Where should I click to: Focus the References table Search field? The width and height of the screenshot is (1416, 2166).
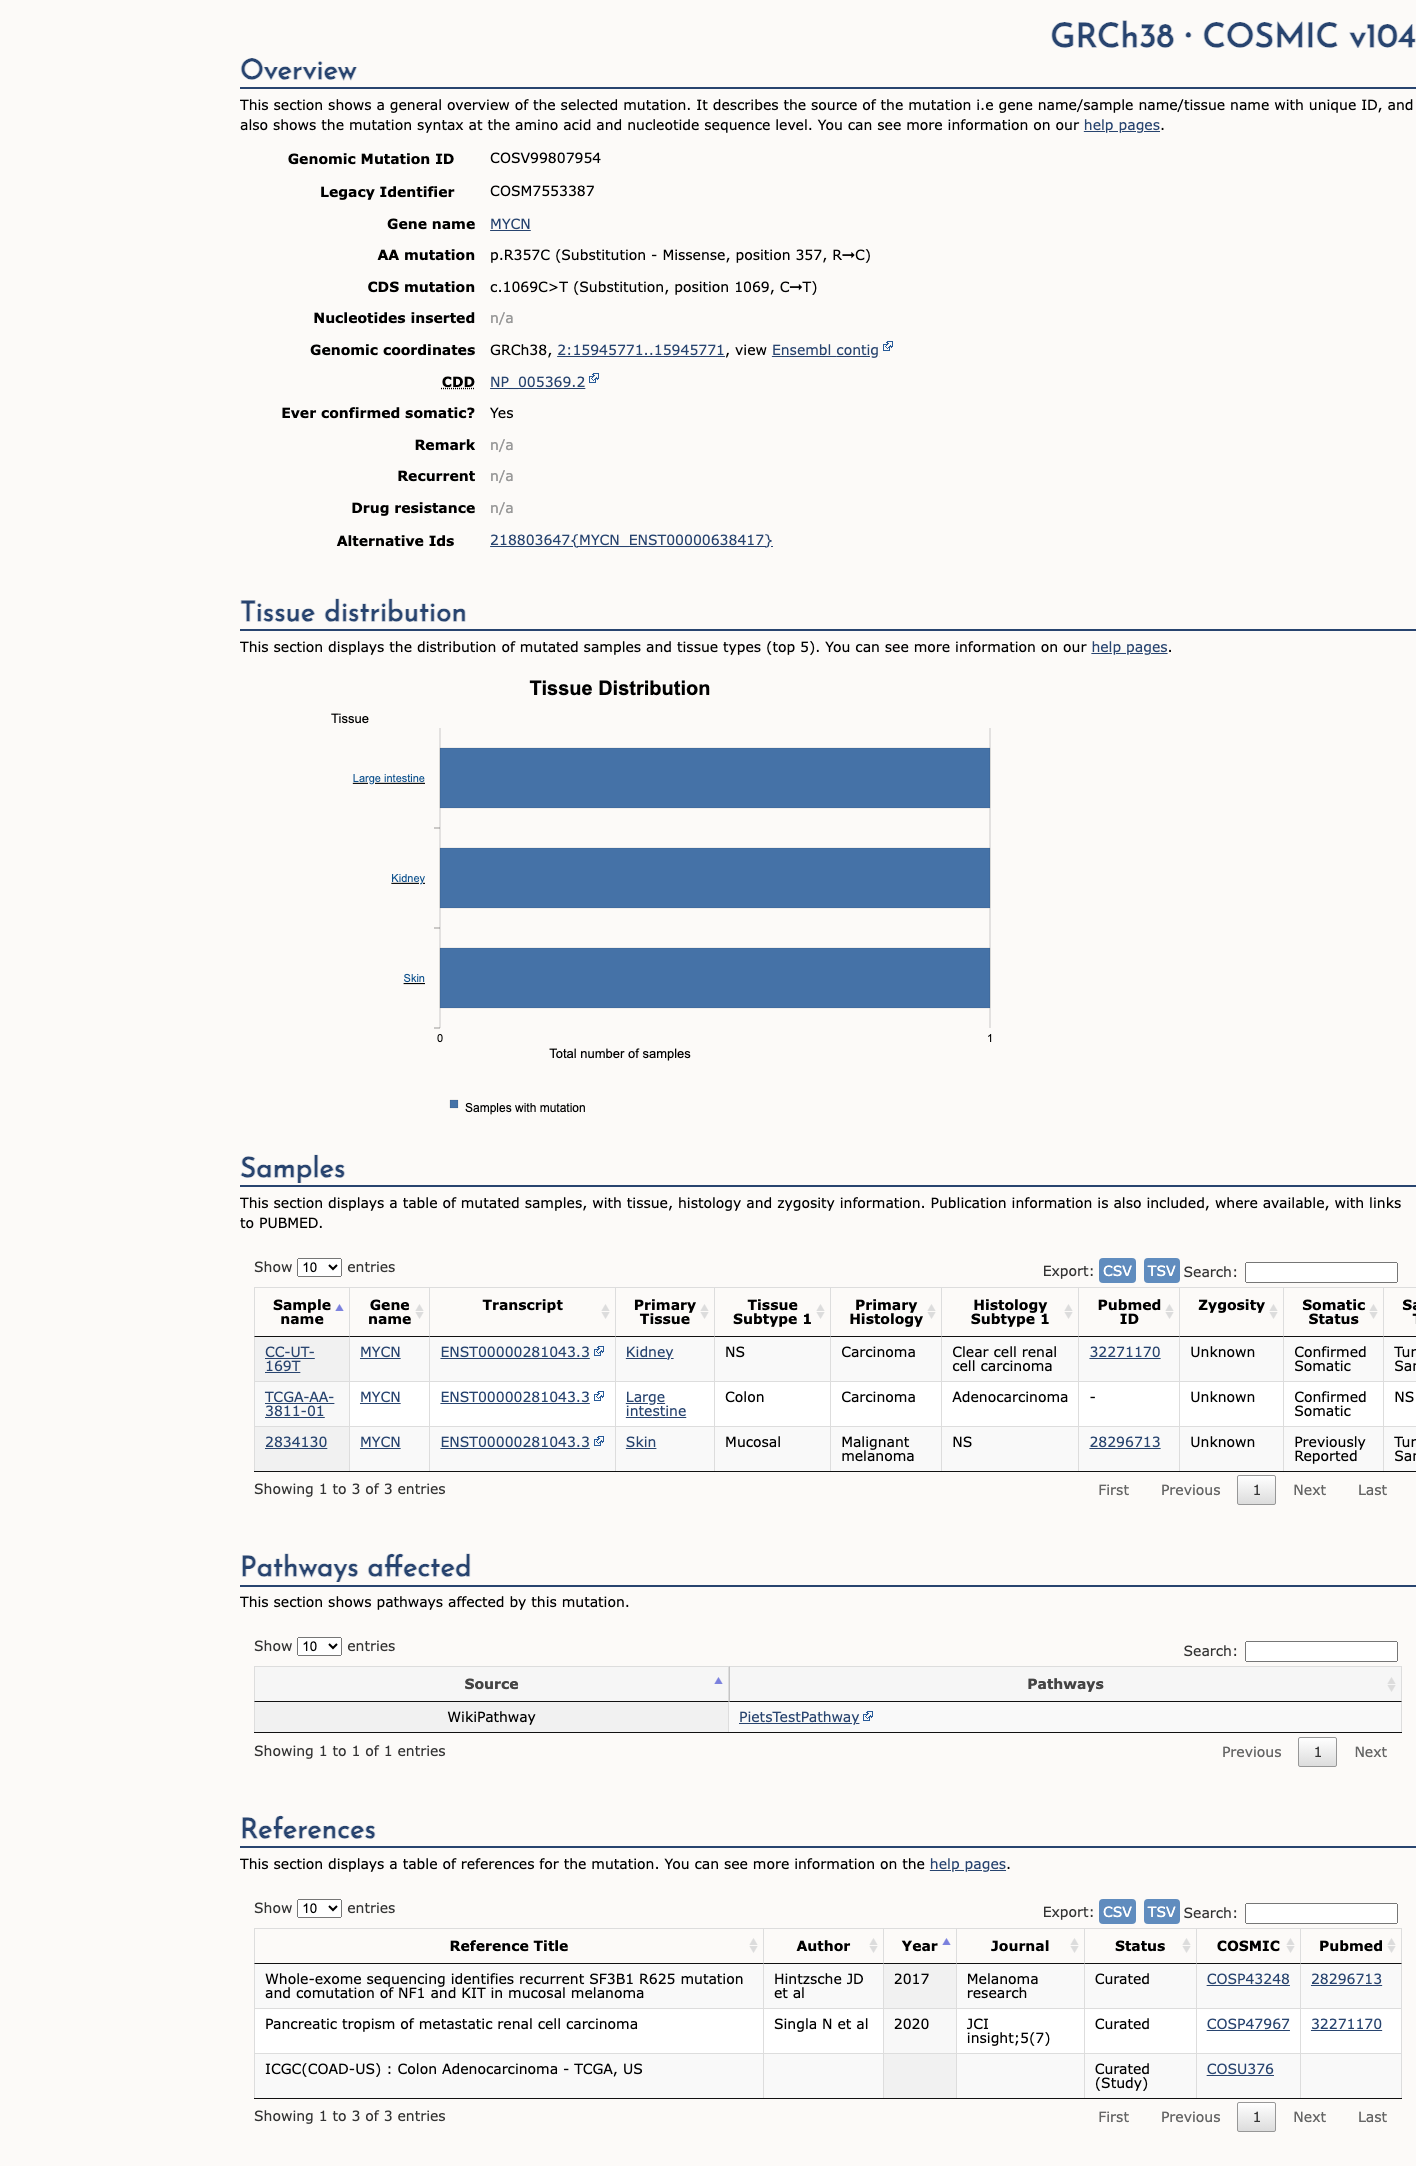[x=1321, y=1913]
